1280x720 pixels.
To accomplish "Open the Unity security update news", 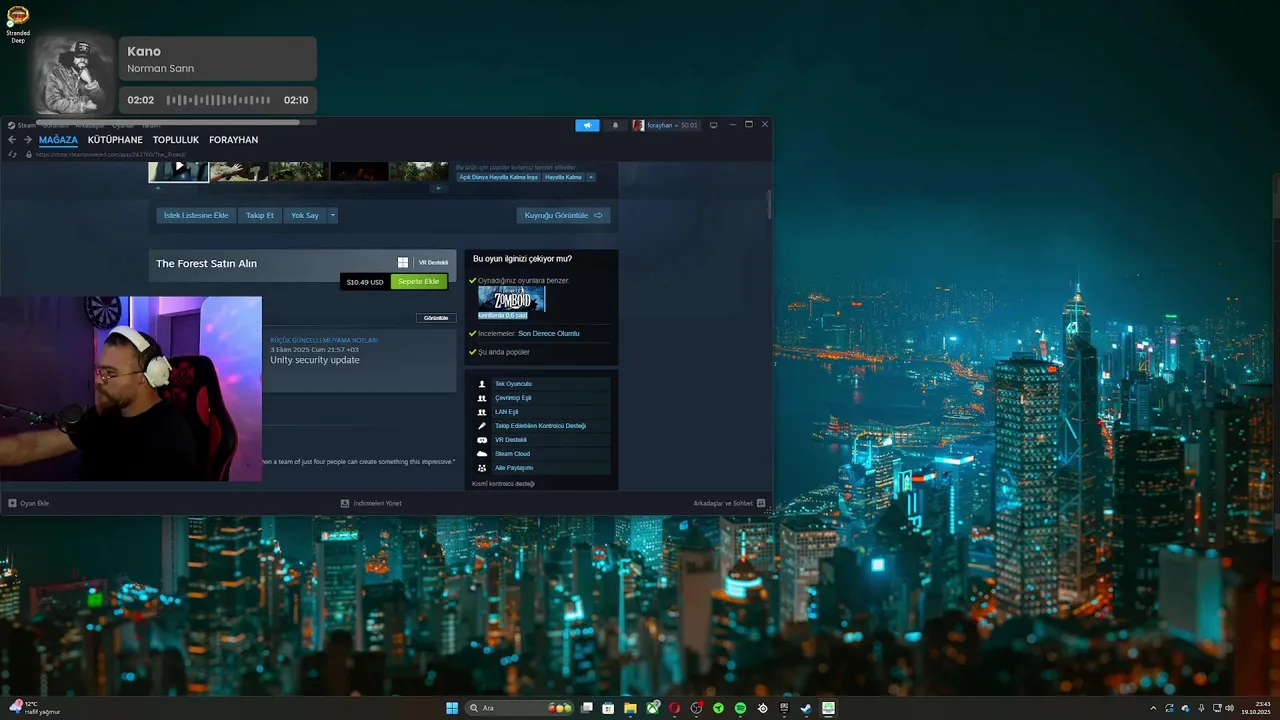I will tap(314, 360).
